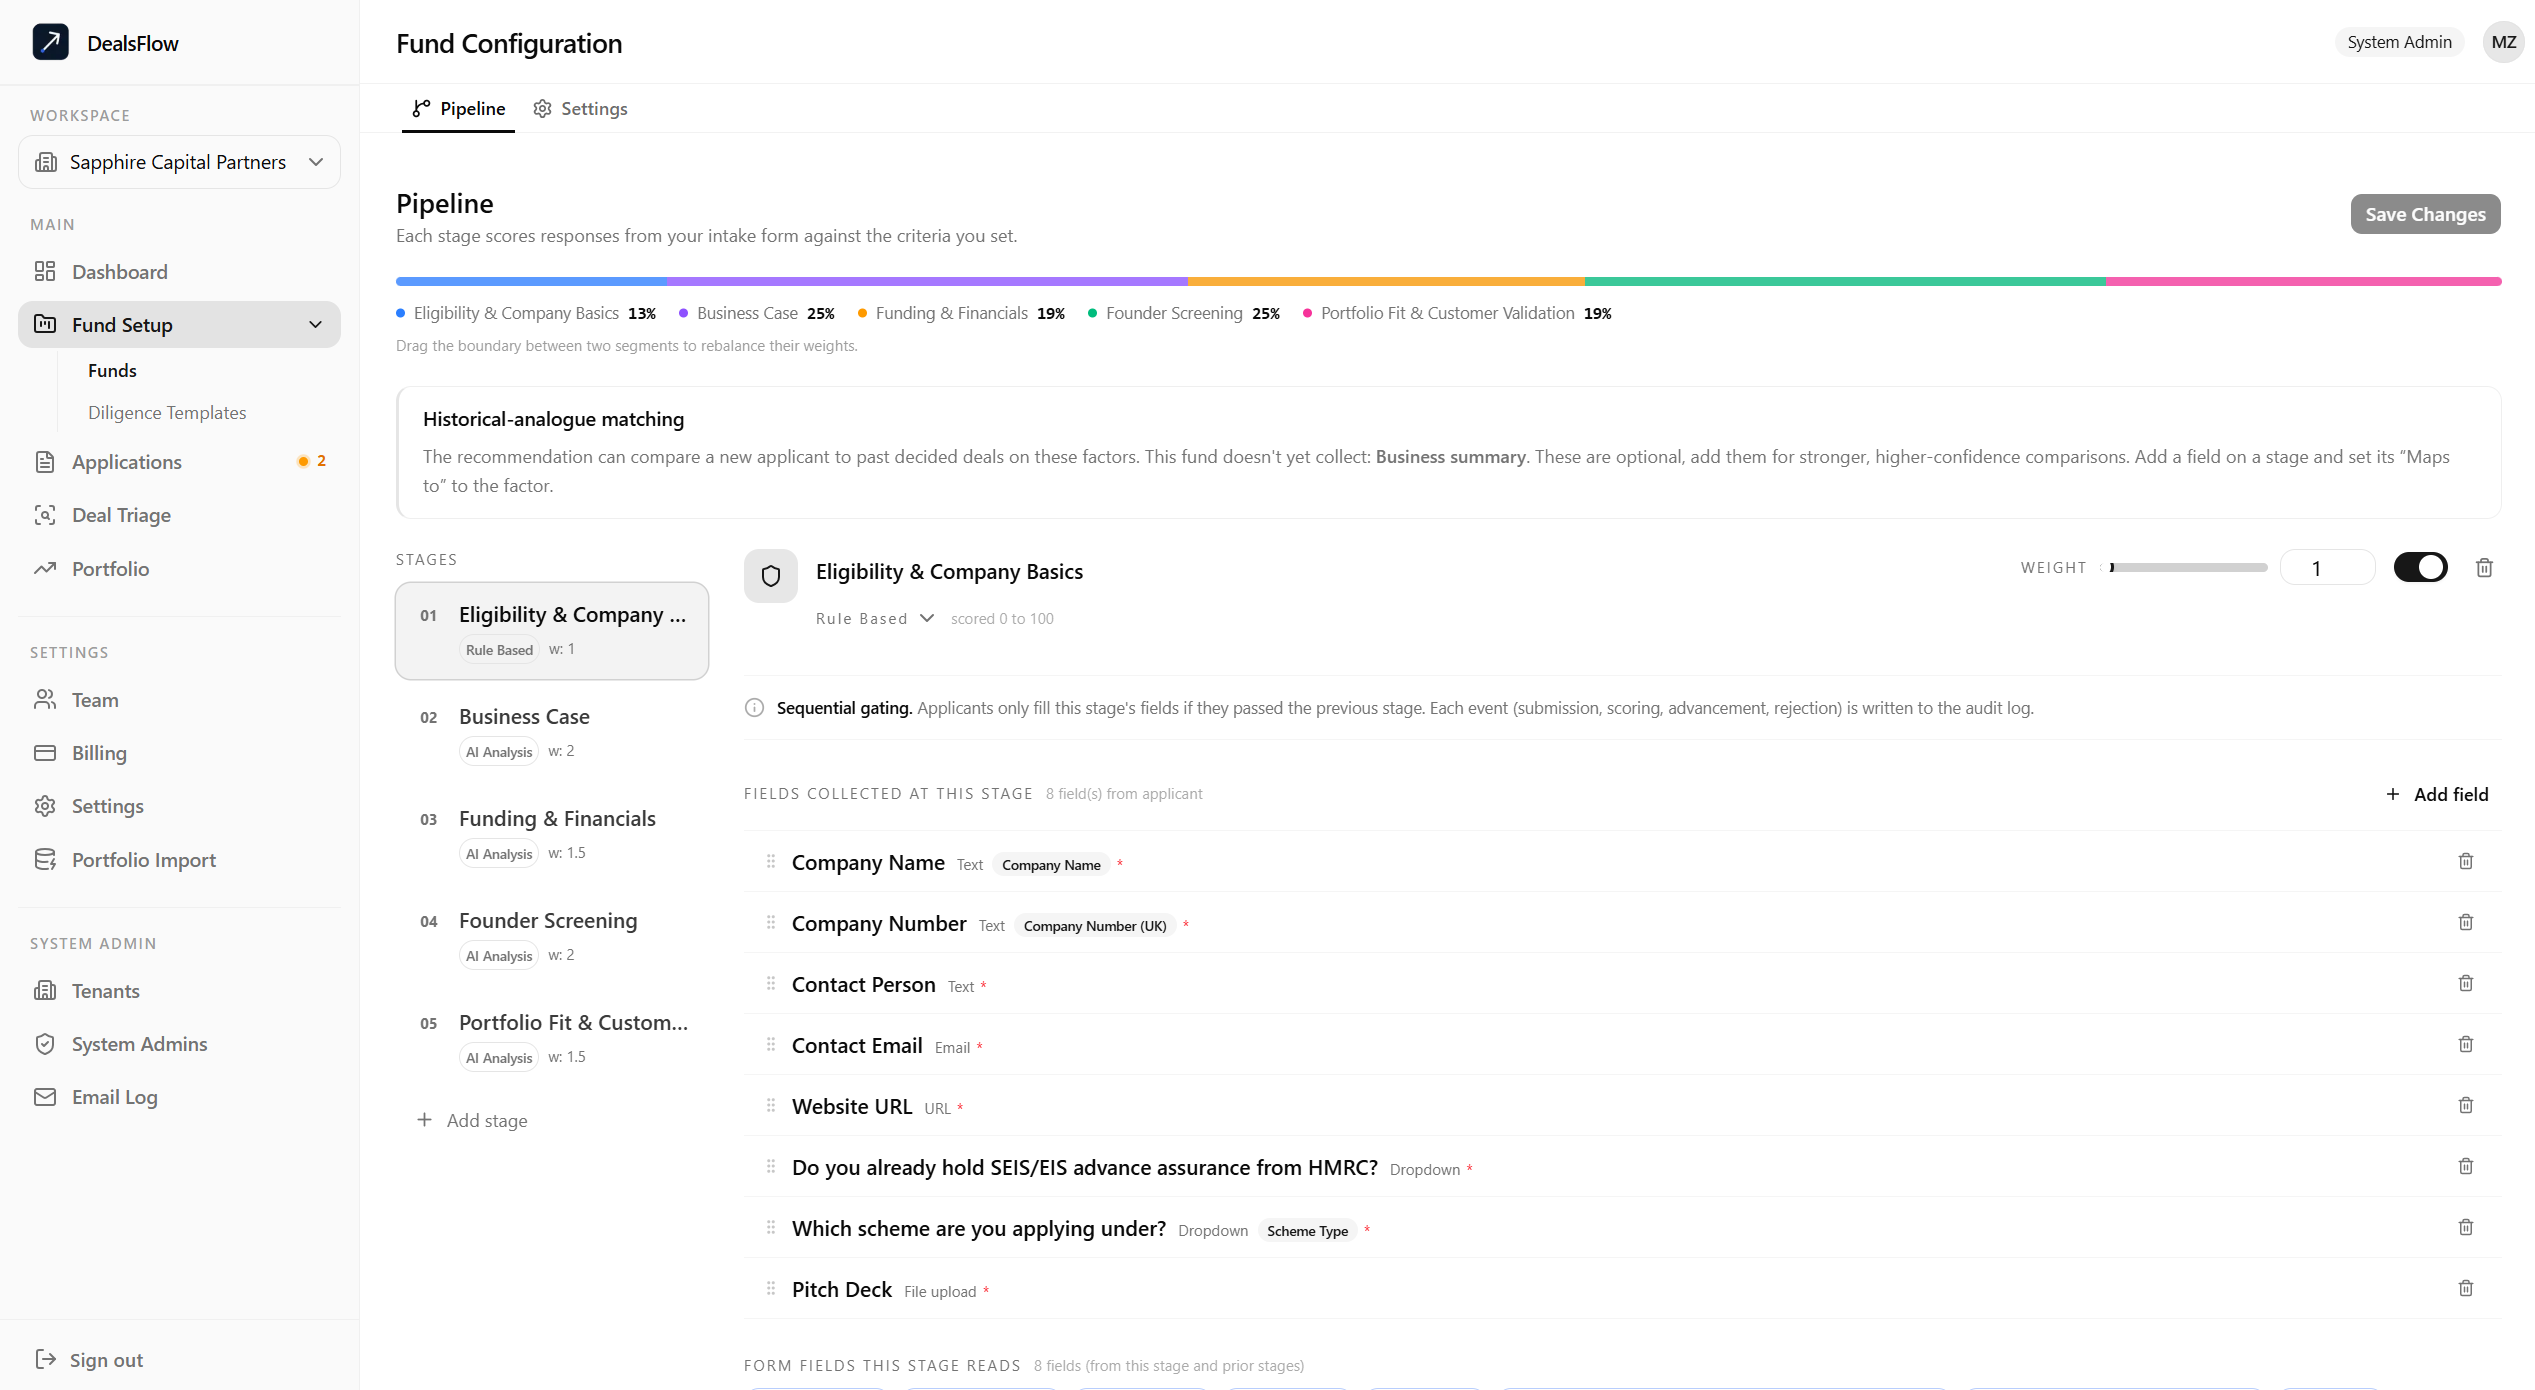
Task: Delete the Company Name field
Action: 2466,861
